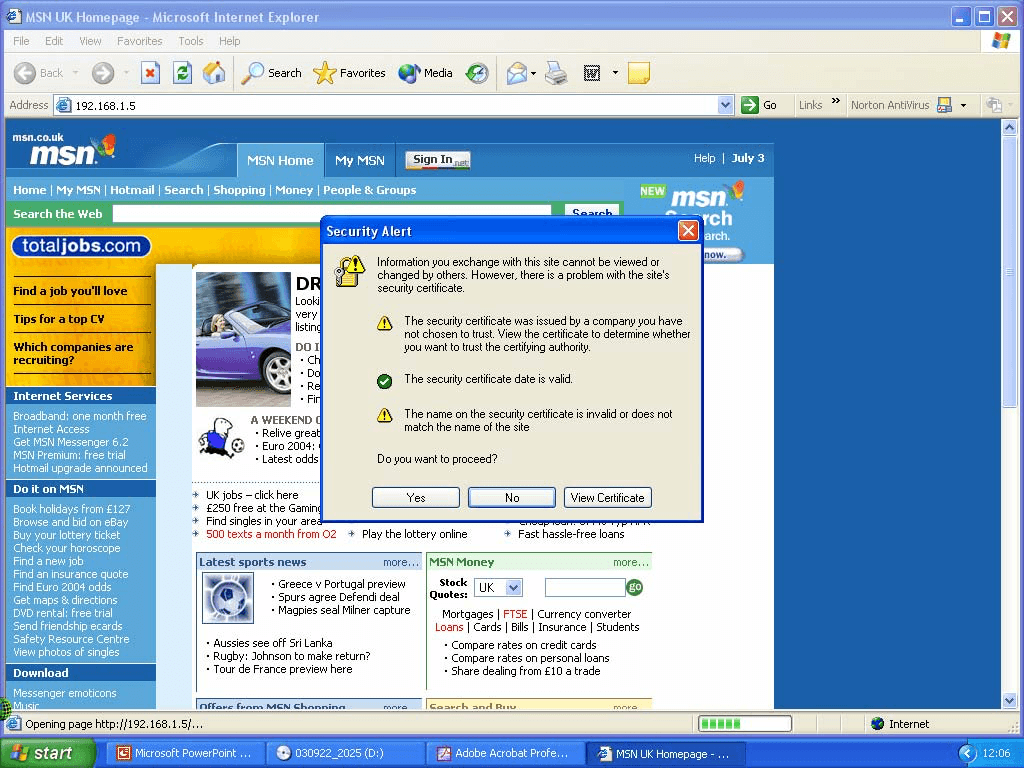Open the Currency converter link
The height and width of the screenshot is (768, 1024).
coord(584,614)
